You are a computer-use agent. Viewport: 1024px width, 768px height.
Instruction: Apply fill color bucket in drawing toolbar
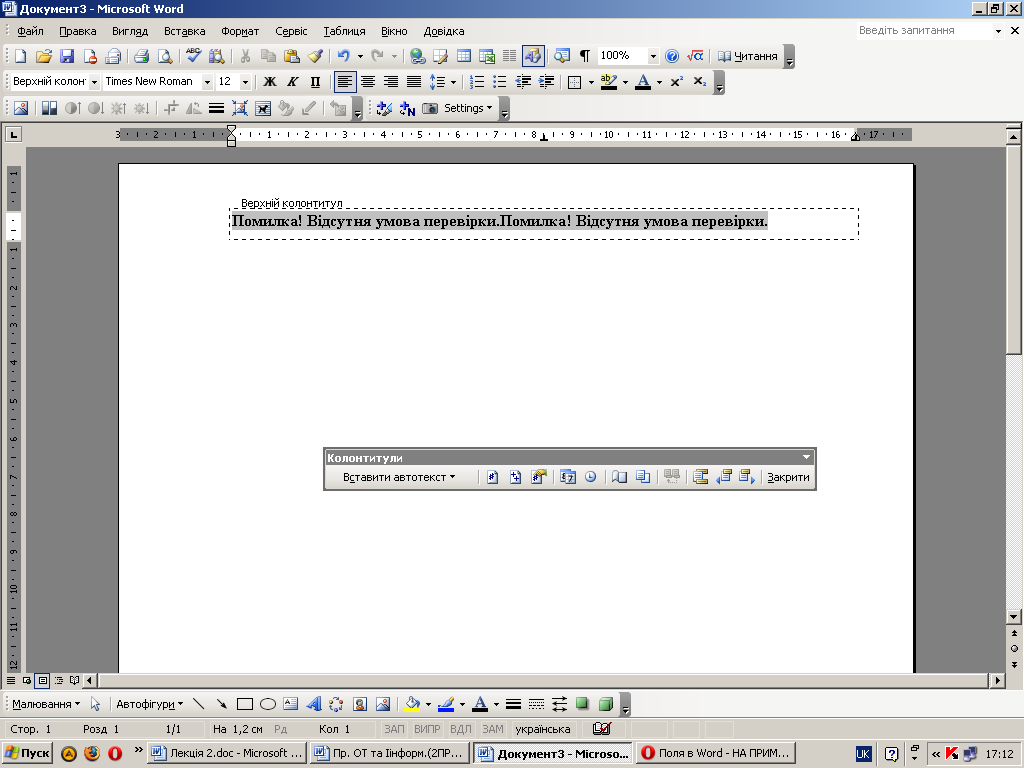click(x=412, y=704)
